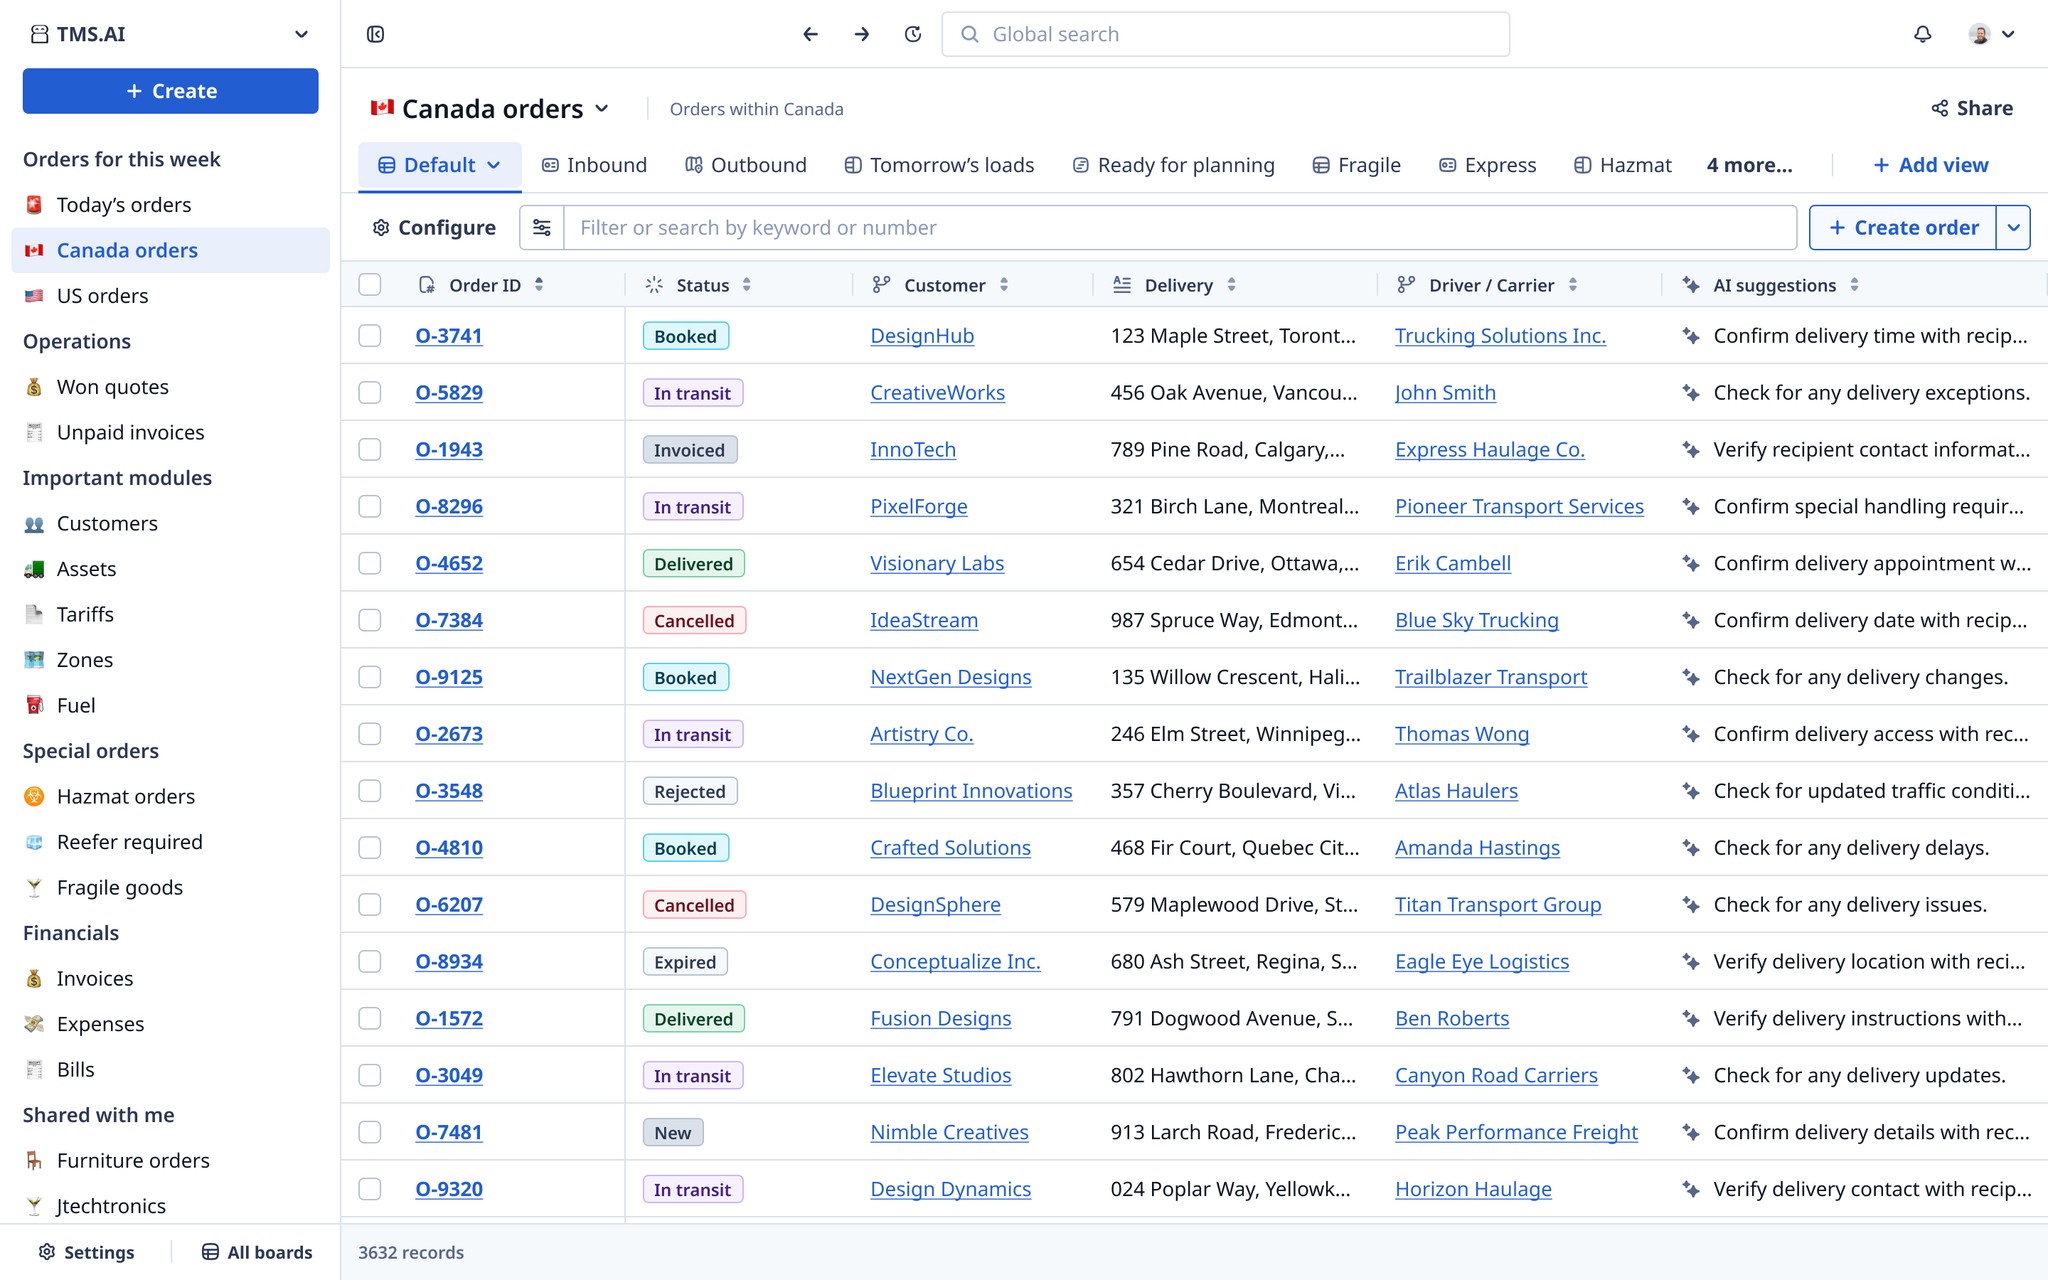Focus the Global search field
This screenshot has height=1280, width=2048.
pyautogui.click(x=1225, y=34)
